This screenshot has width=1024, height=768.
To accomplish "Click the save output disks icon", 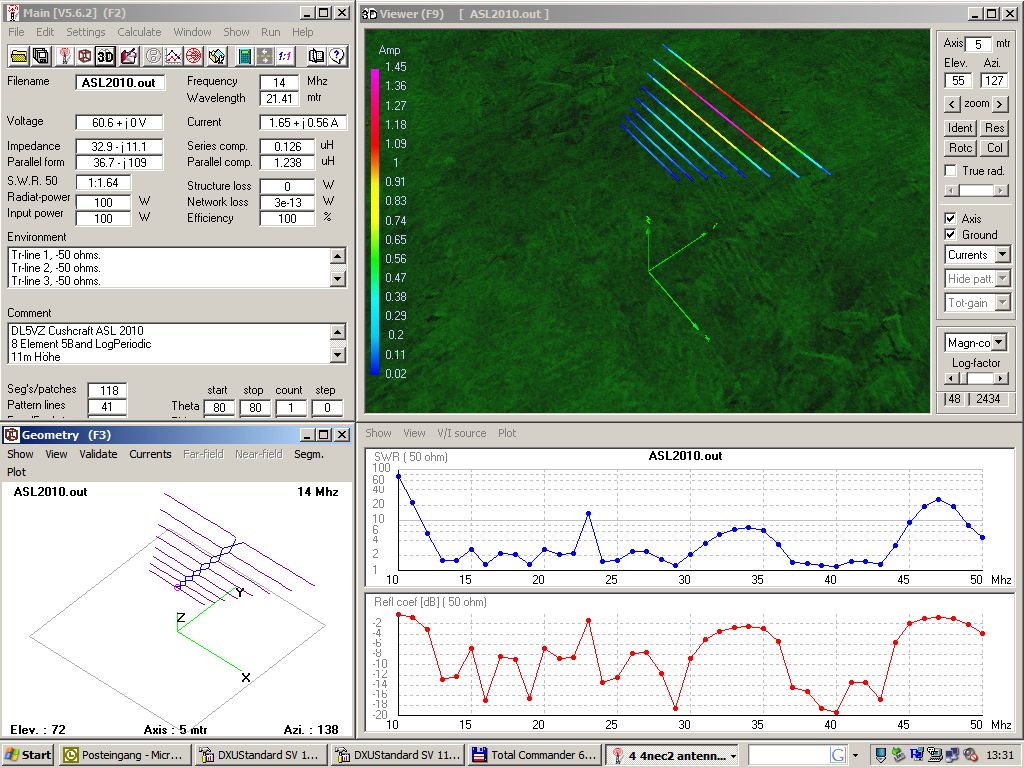I will coord(41,56).
